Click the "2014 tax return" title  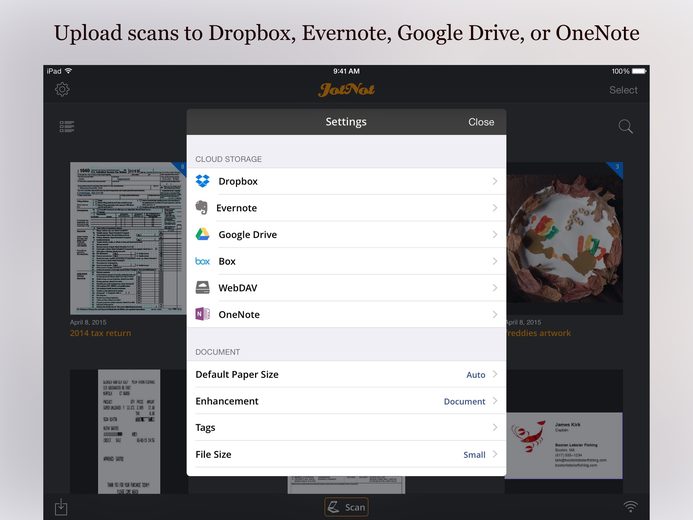click(x=100, y=333)
